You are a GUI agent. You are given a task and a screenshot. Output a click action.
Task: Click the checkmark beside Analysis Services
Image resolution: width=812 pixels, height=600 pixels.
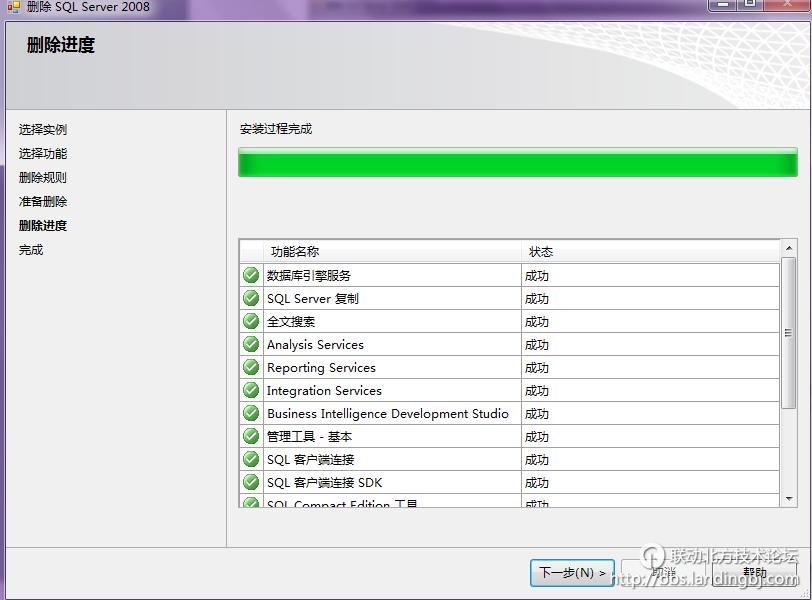pos(251,344)
